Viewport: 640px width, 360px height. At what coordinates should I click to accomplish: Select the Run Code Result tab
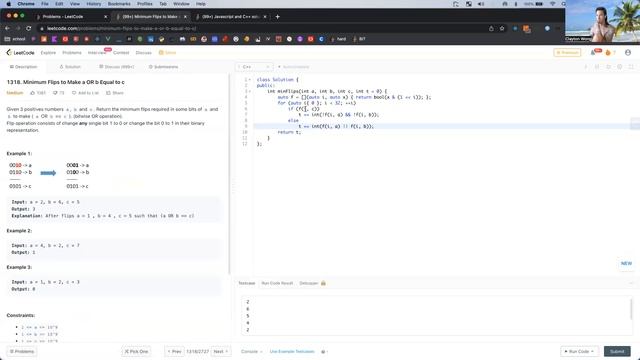point(277,283)
